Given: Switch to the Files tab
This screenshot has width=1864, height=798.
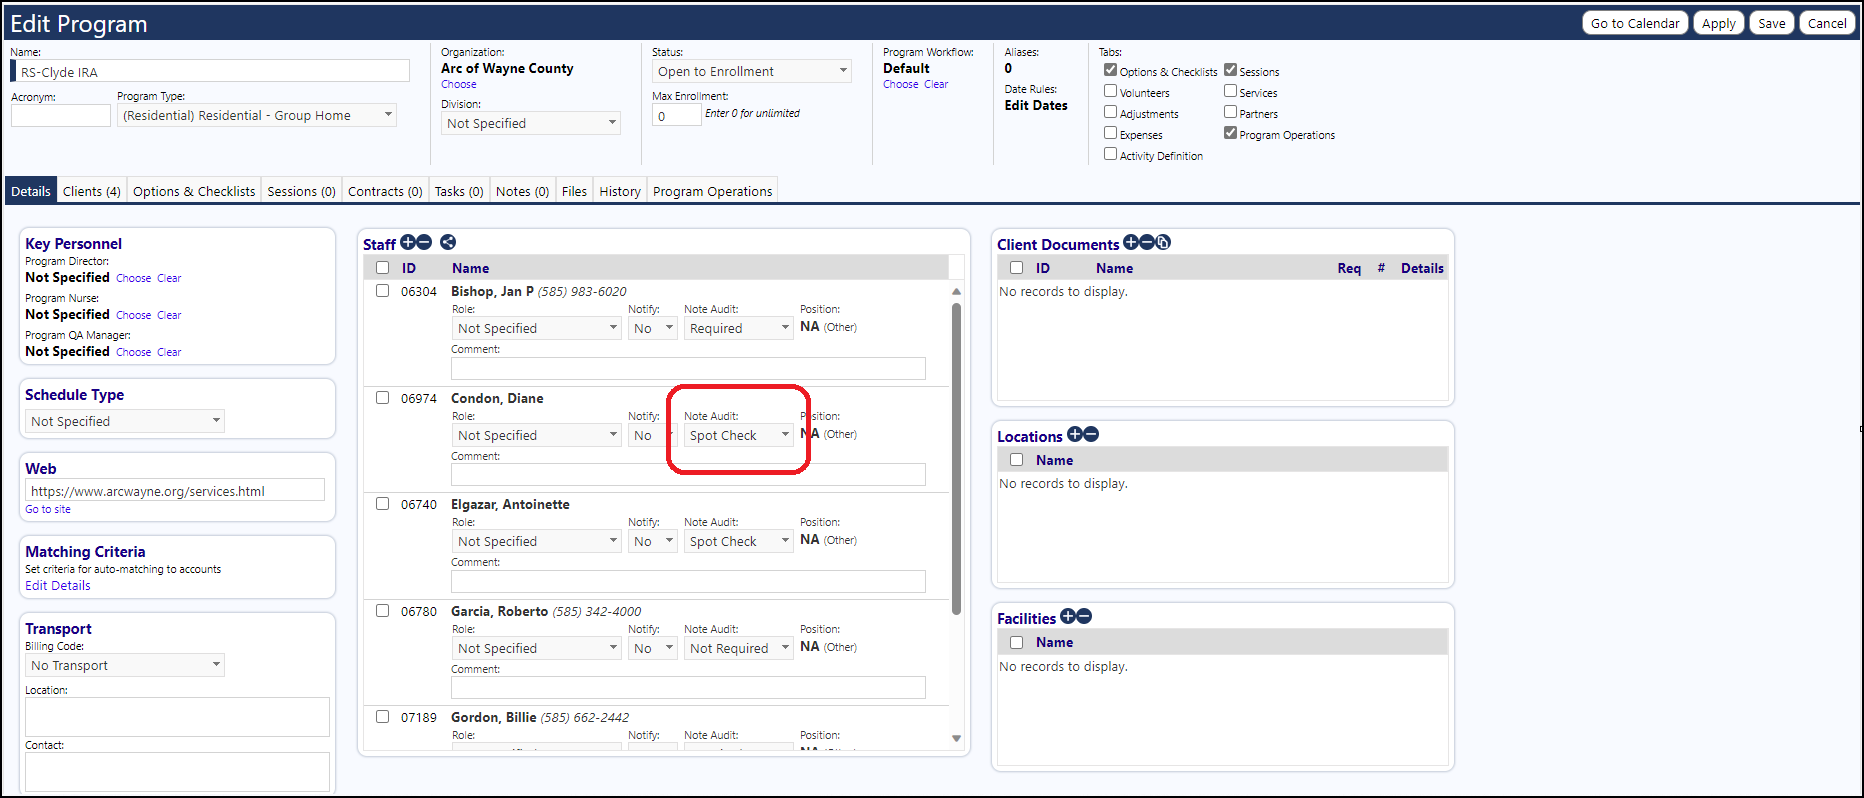Looking at the screenshot, I should tap(574, 191).
